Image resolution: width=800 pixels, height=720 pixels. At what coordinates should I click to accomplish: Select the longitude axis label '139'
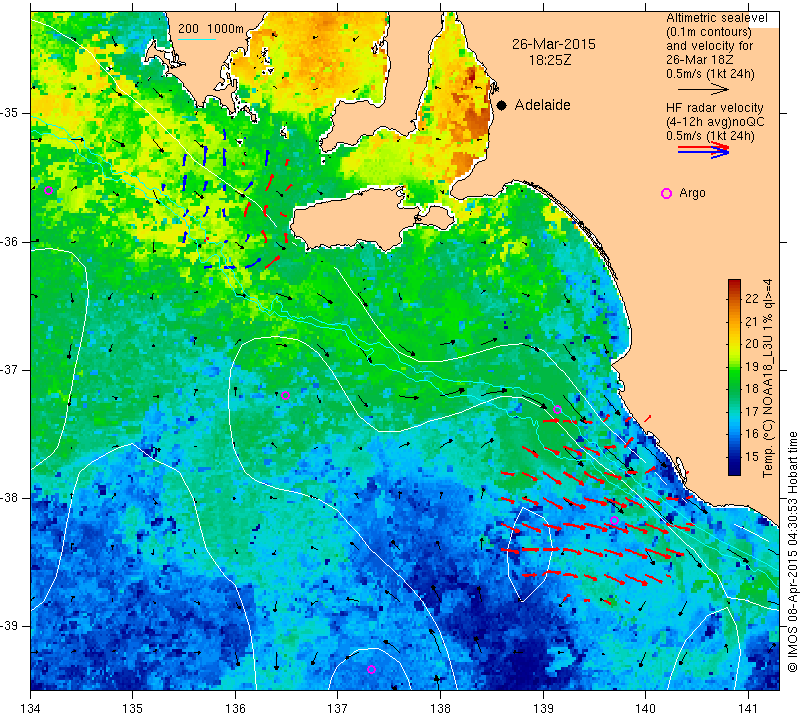(543, 709)
